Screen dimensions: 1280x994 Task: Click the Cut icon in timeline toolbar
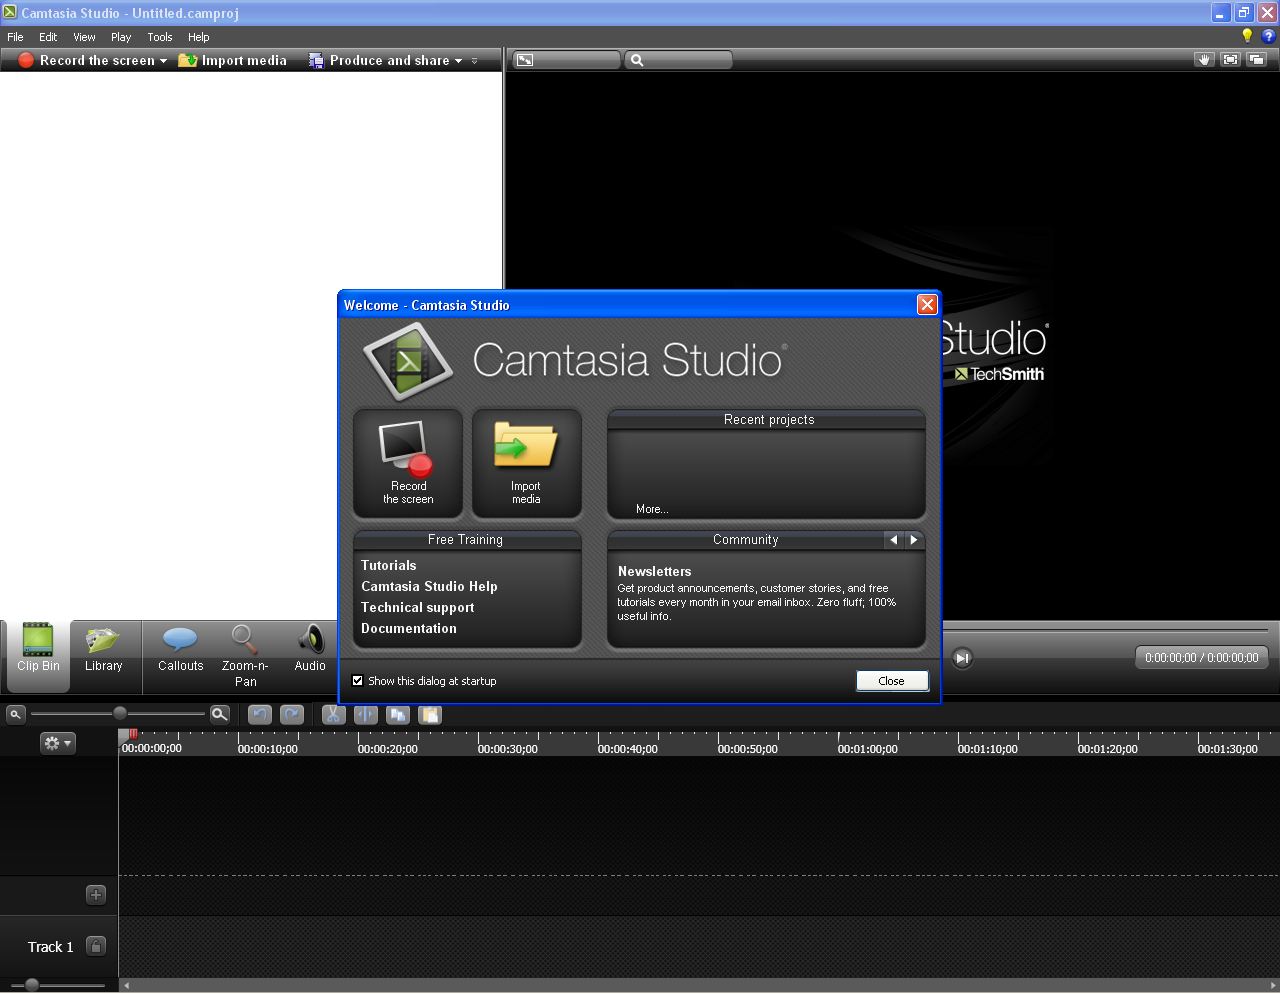333,715
